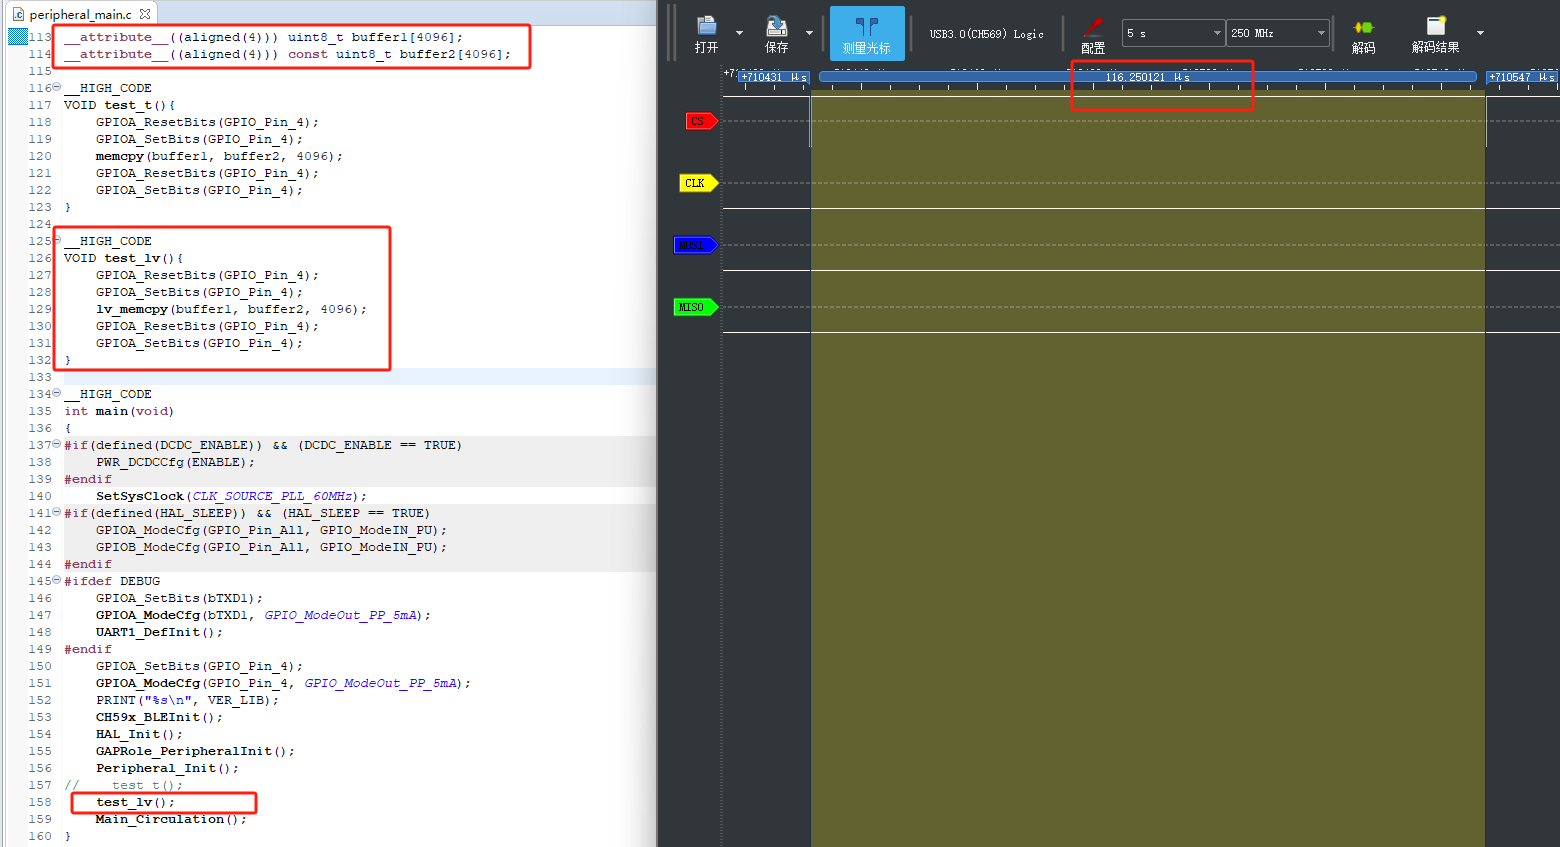Click the 116.250121 µs measurement bar
This screenshot has height=847, width=1560.
tap(1147, 77)
